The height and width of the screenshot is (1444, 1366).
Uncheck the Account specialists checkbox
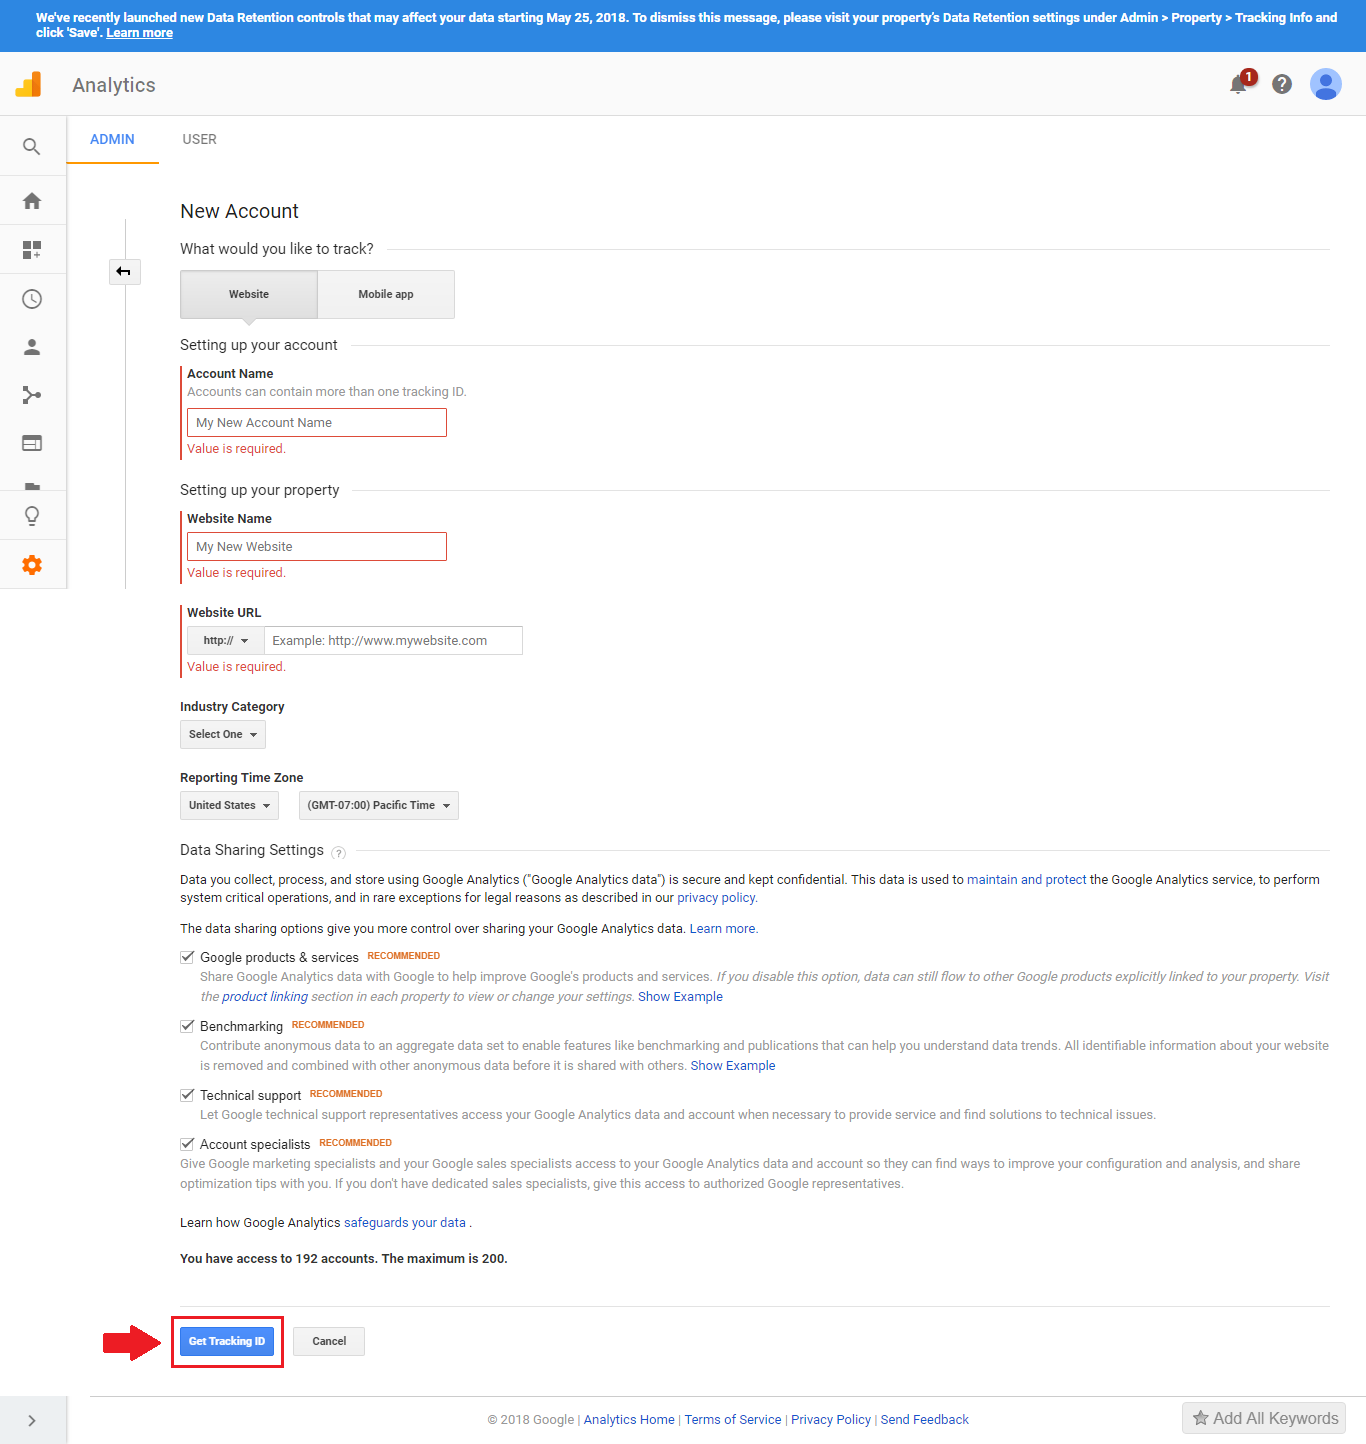tap(187, 1144)
